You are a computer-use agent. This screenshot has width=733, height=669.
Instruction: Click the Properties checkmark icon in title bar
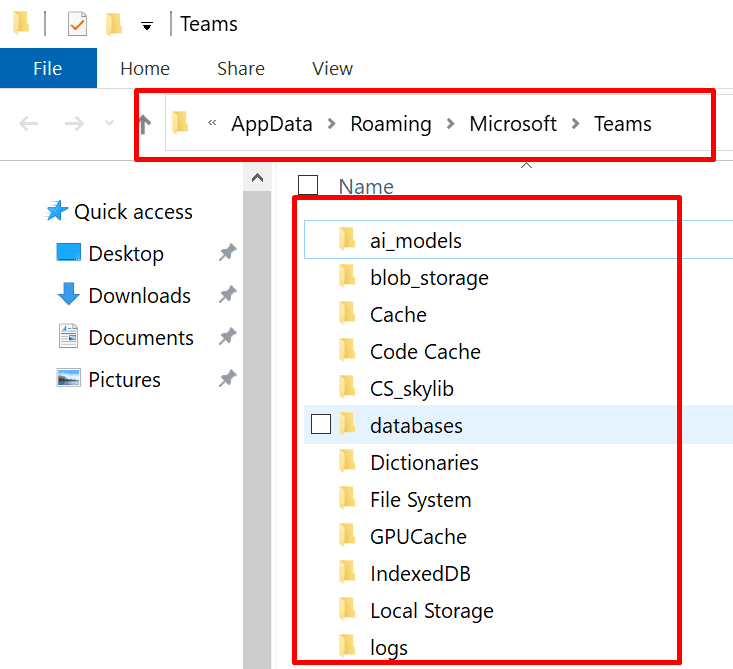[x=77, y=24]
